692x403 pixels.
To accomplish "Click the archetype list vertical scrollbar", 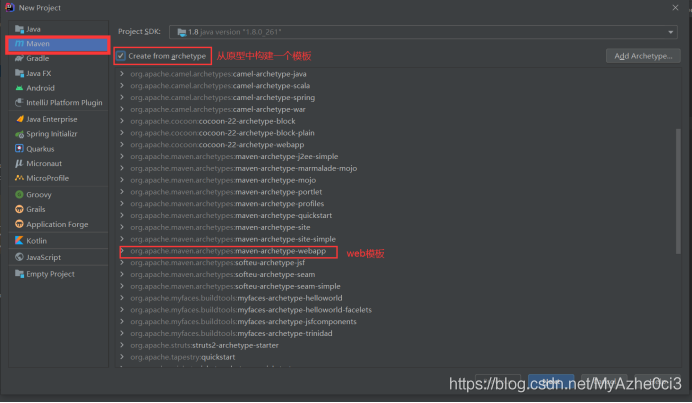I will [678, 191].
